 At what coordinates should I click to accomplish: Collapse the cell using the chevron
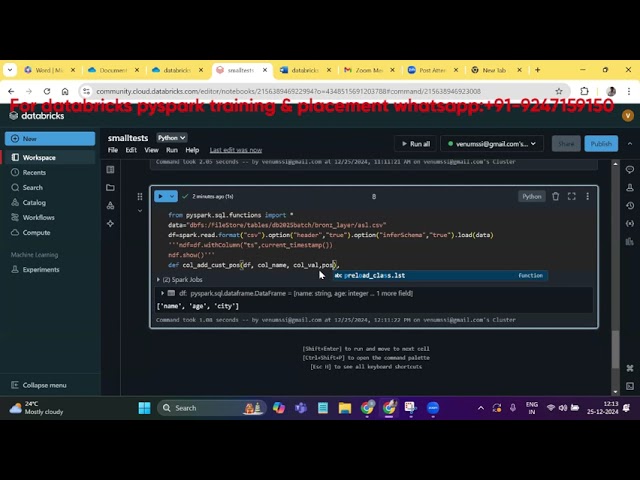[140, 211]
